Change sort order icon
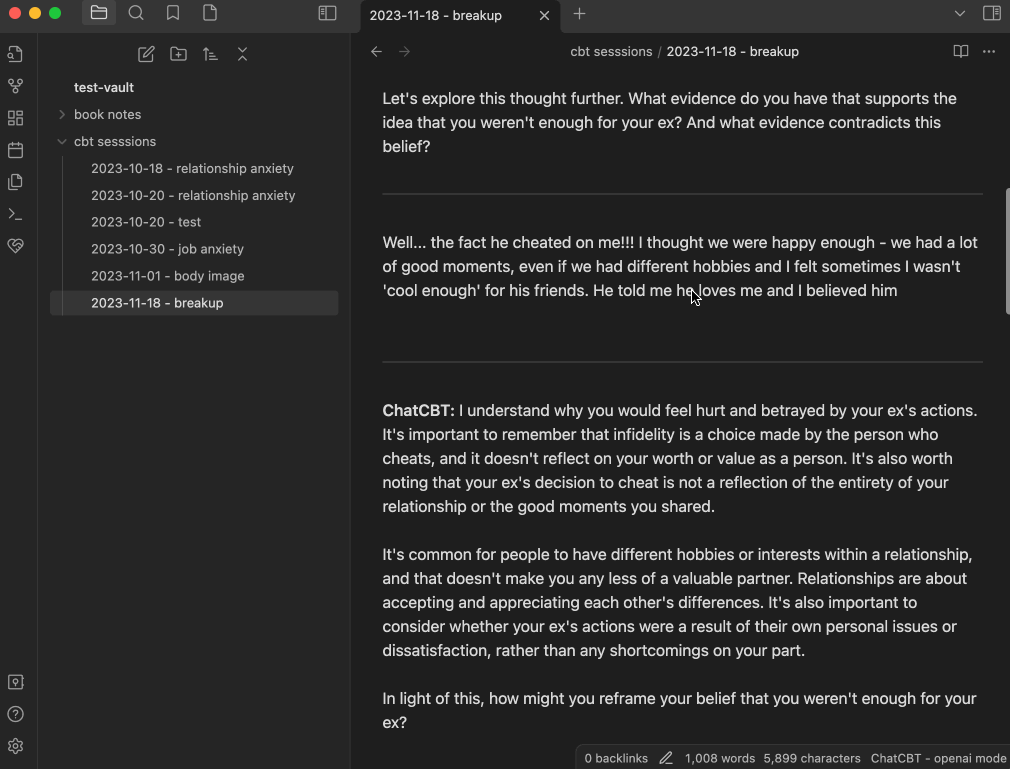Screen dimensions: 1010x769 [x=210, y=54]
